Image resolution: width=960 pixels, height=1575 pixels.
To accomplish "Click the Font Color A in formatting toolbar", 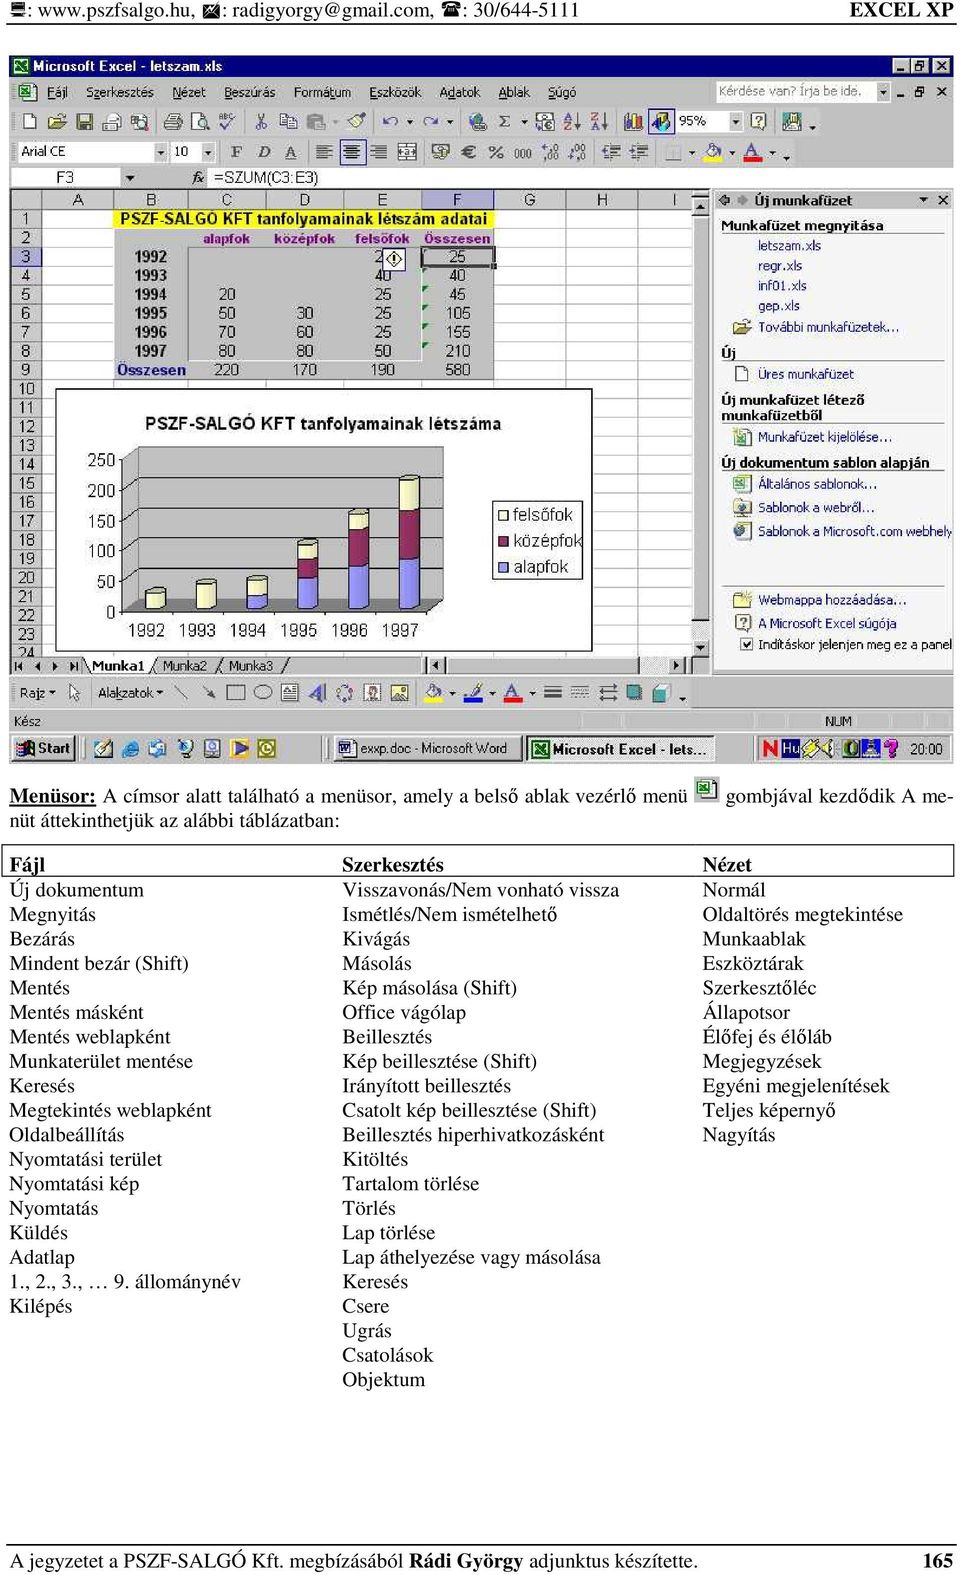I will coord(753,152).
